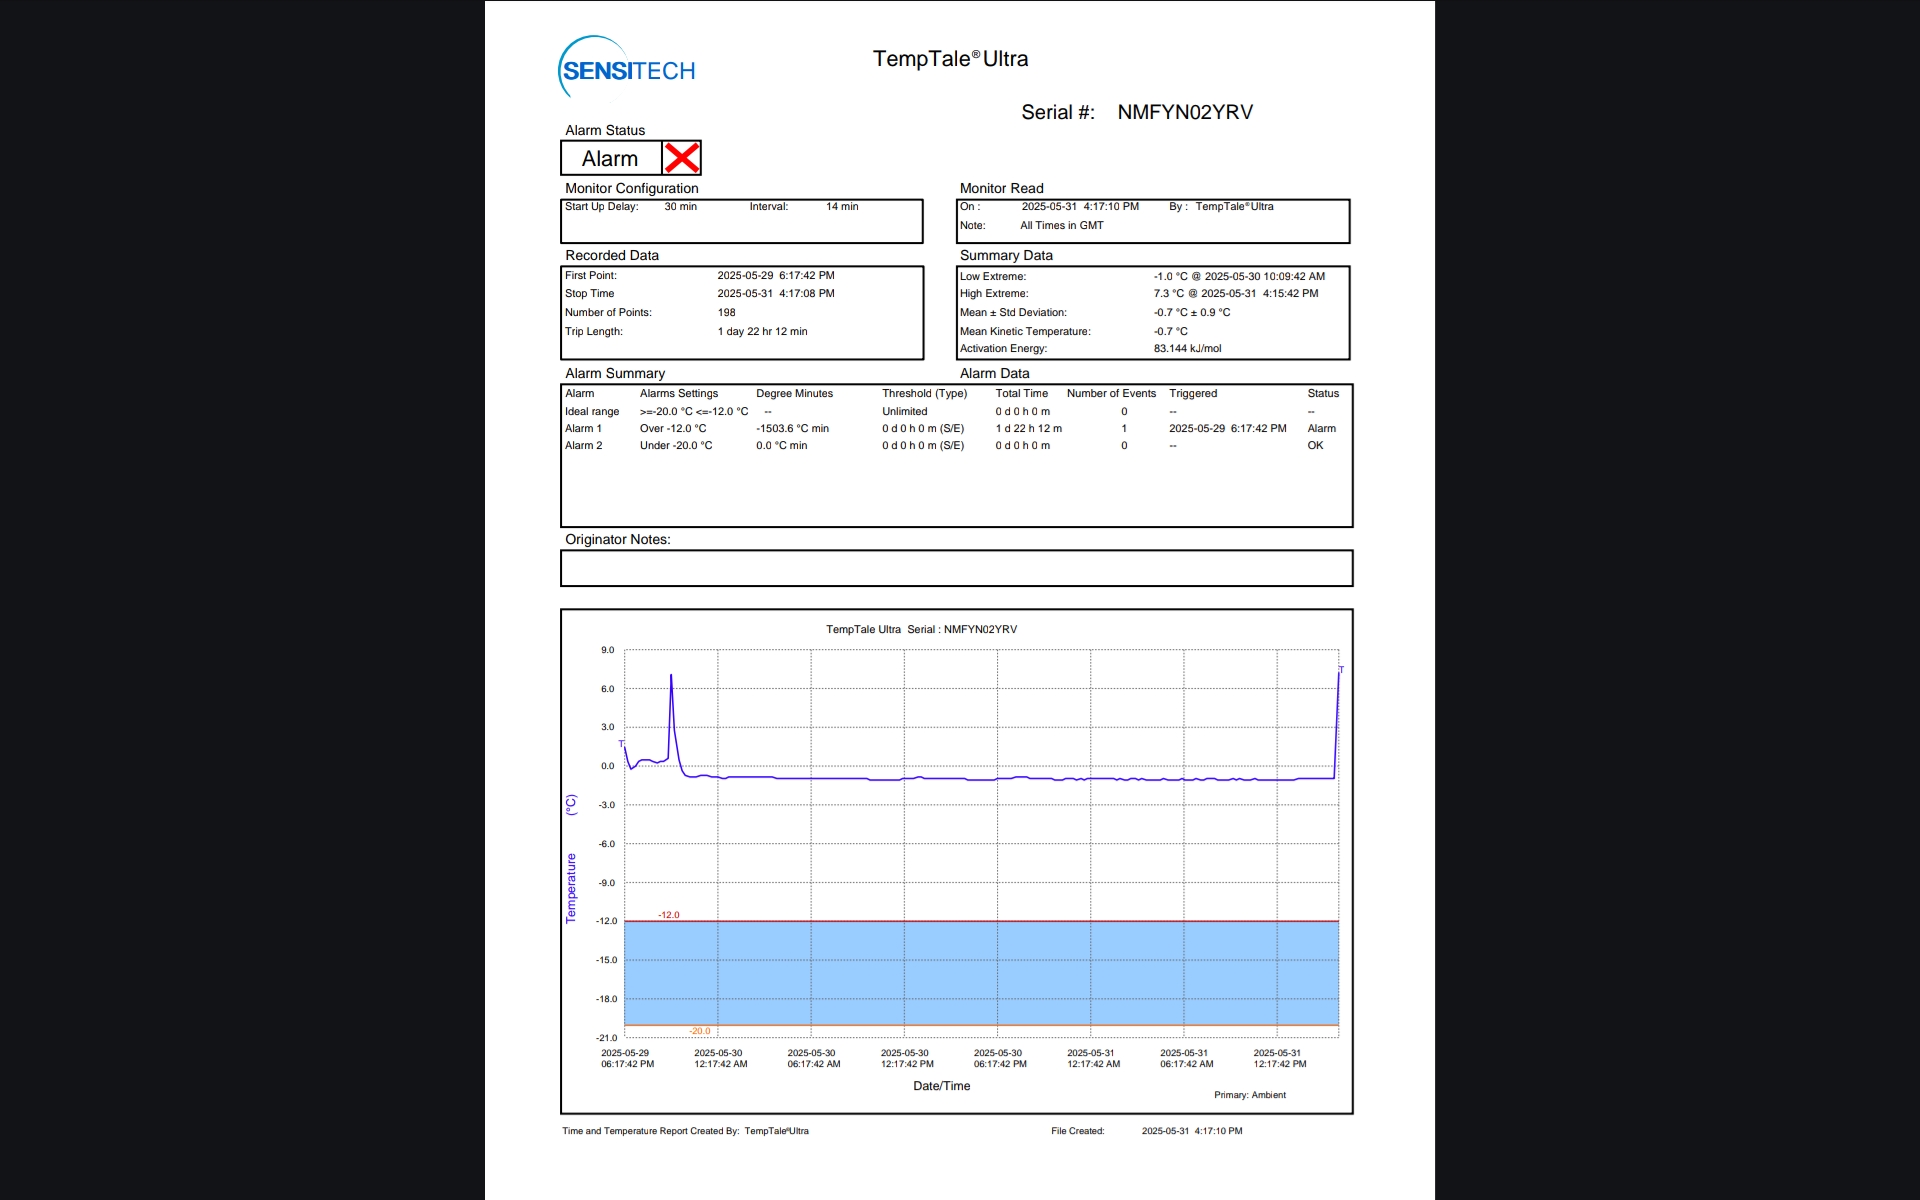
Task: Click x-axis tick 2025-05-31 06:17:42 AM
Action: (1186, 1059)
